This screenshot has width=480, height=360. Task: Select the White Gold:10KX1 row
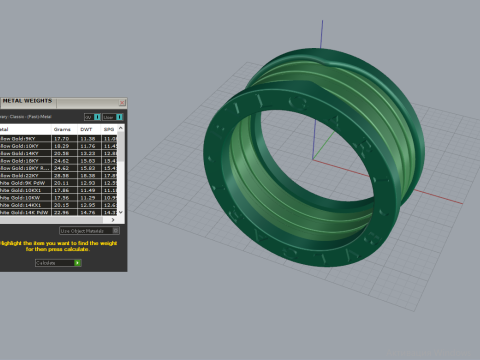(58, 190)
